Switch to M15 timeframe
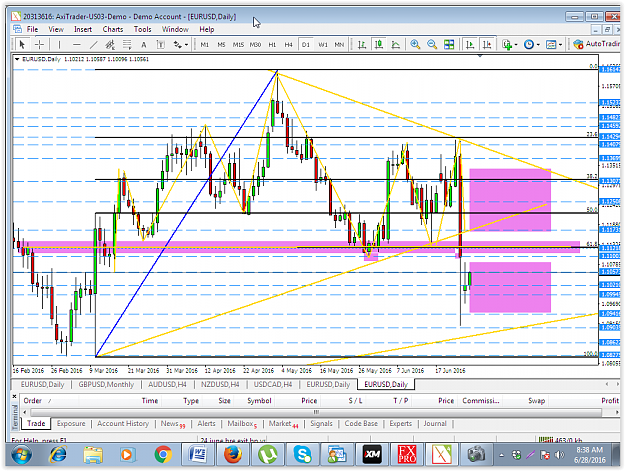Screen dimensions: 625x471 point(238,45)
